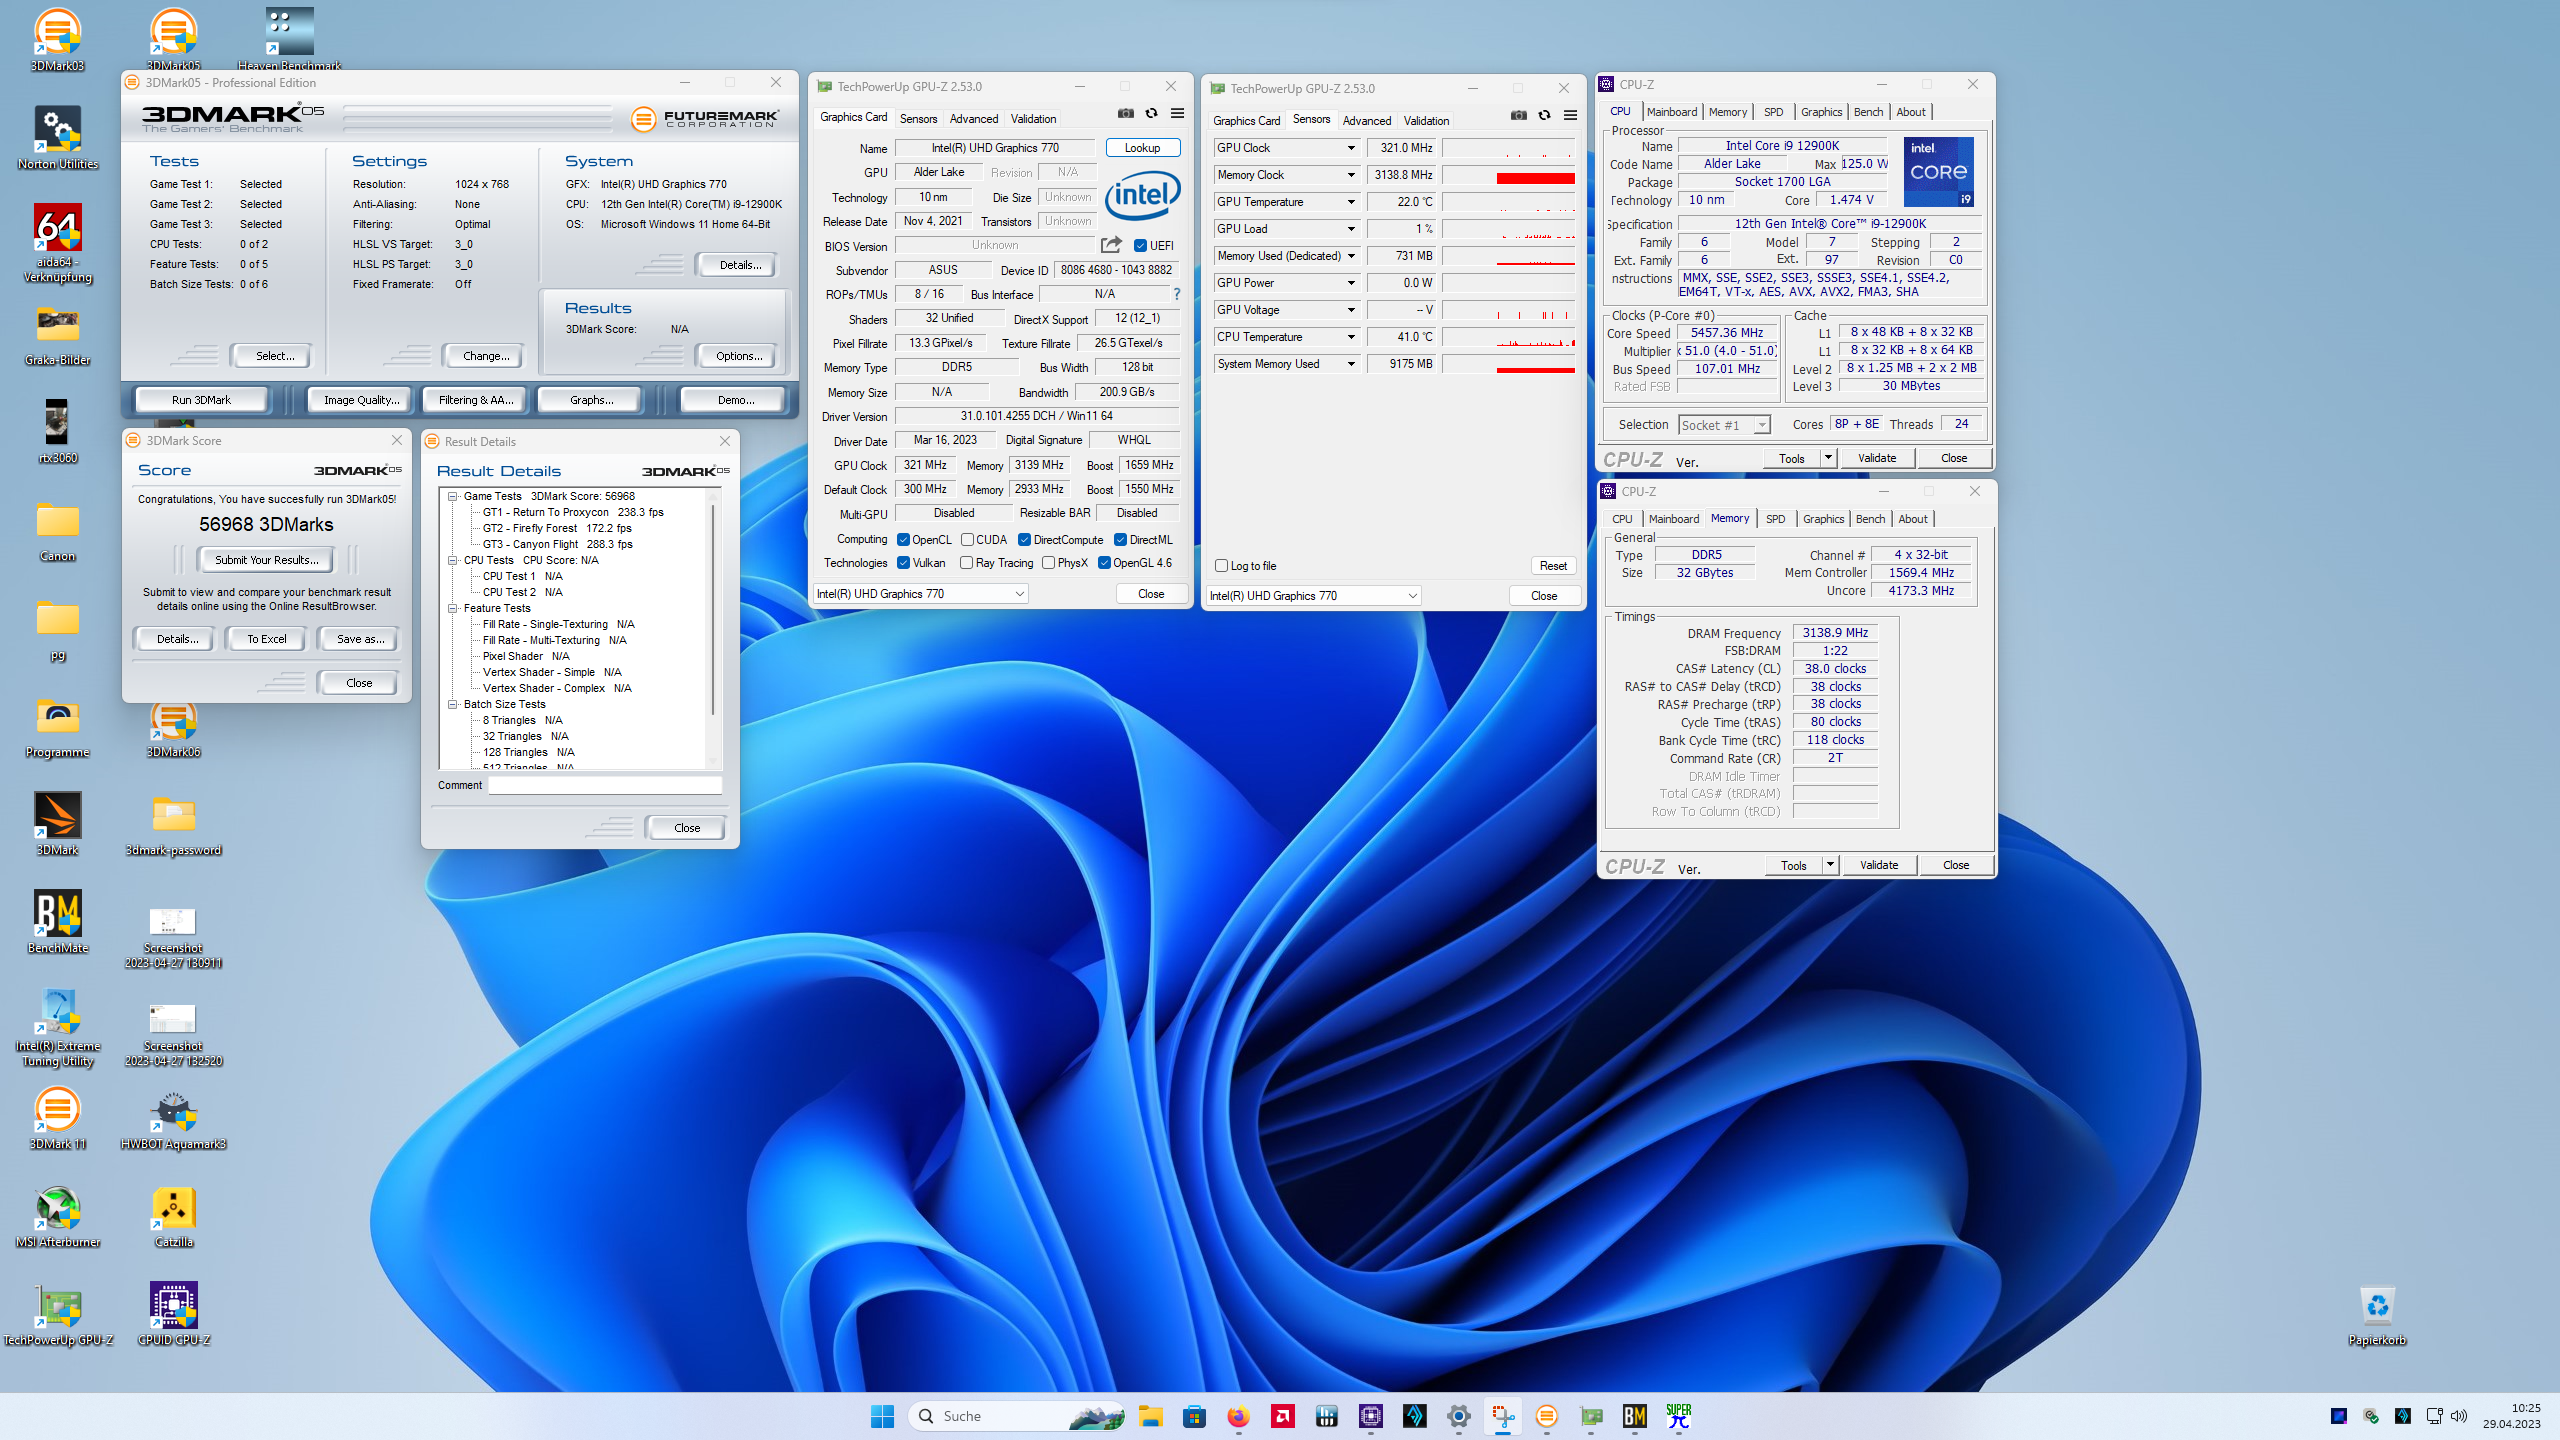
Task: Toggle the DirectML checkbox
Action: 1120,540
